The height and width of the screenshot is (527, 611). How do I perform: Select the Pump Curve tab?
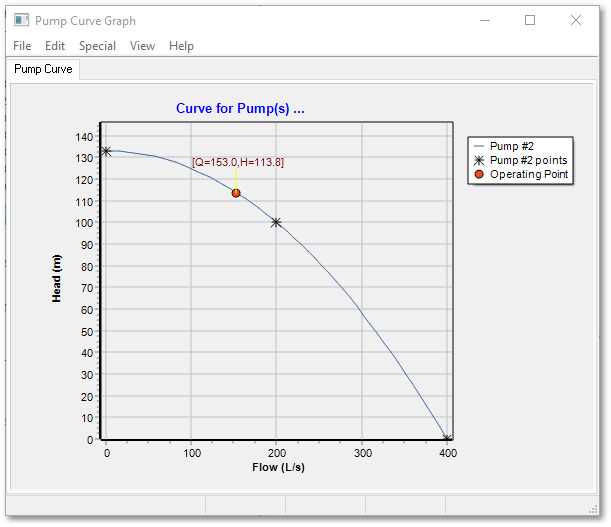point(43,69)
